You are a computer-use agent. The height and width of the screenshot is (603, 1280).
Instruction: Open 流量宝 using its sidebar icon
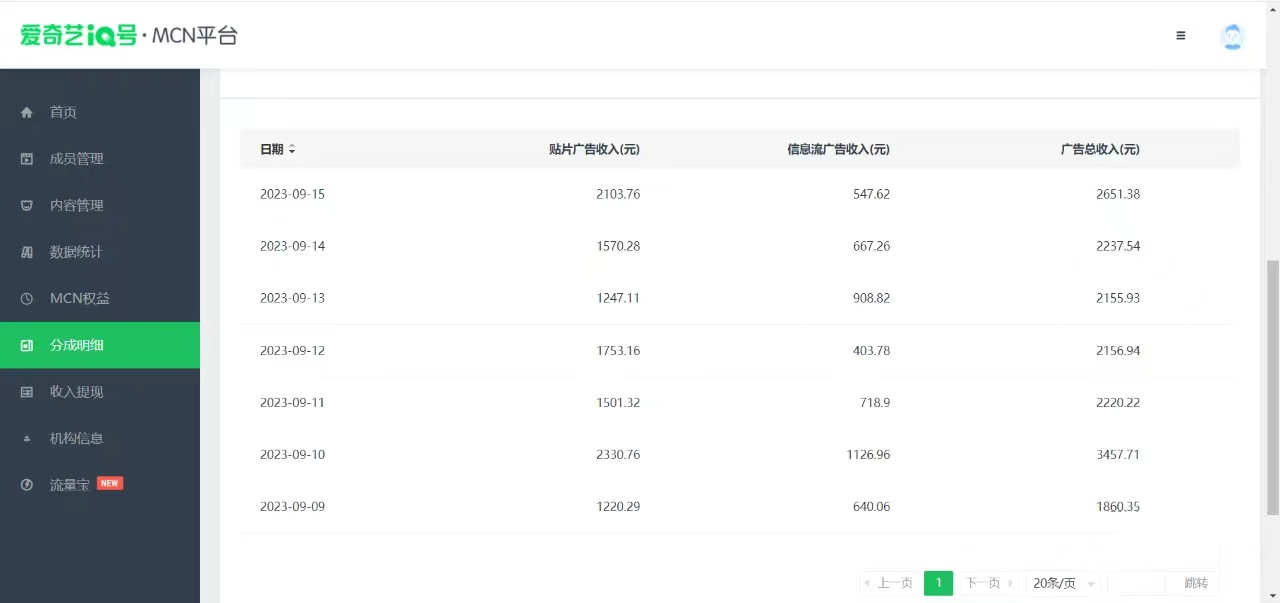coord(26,484)
